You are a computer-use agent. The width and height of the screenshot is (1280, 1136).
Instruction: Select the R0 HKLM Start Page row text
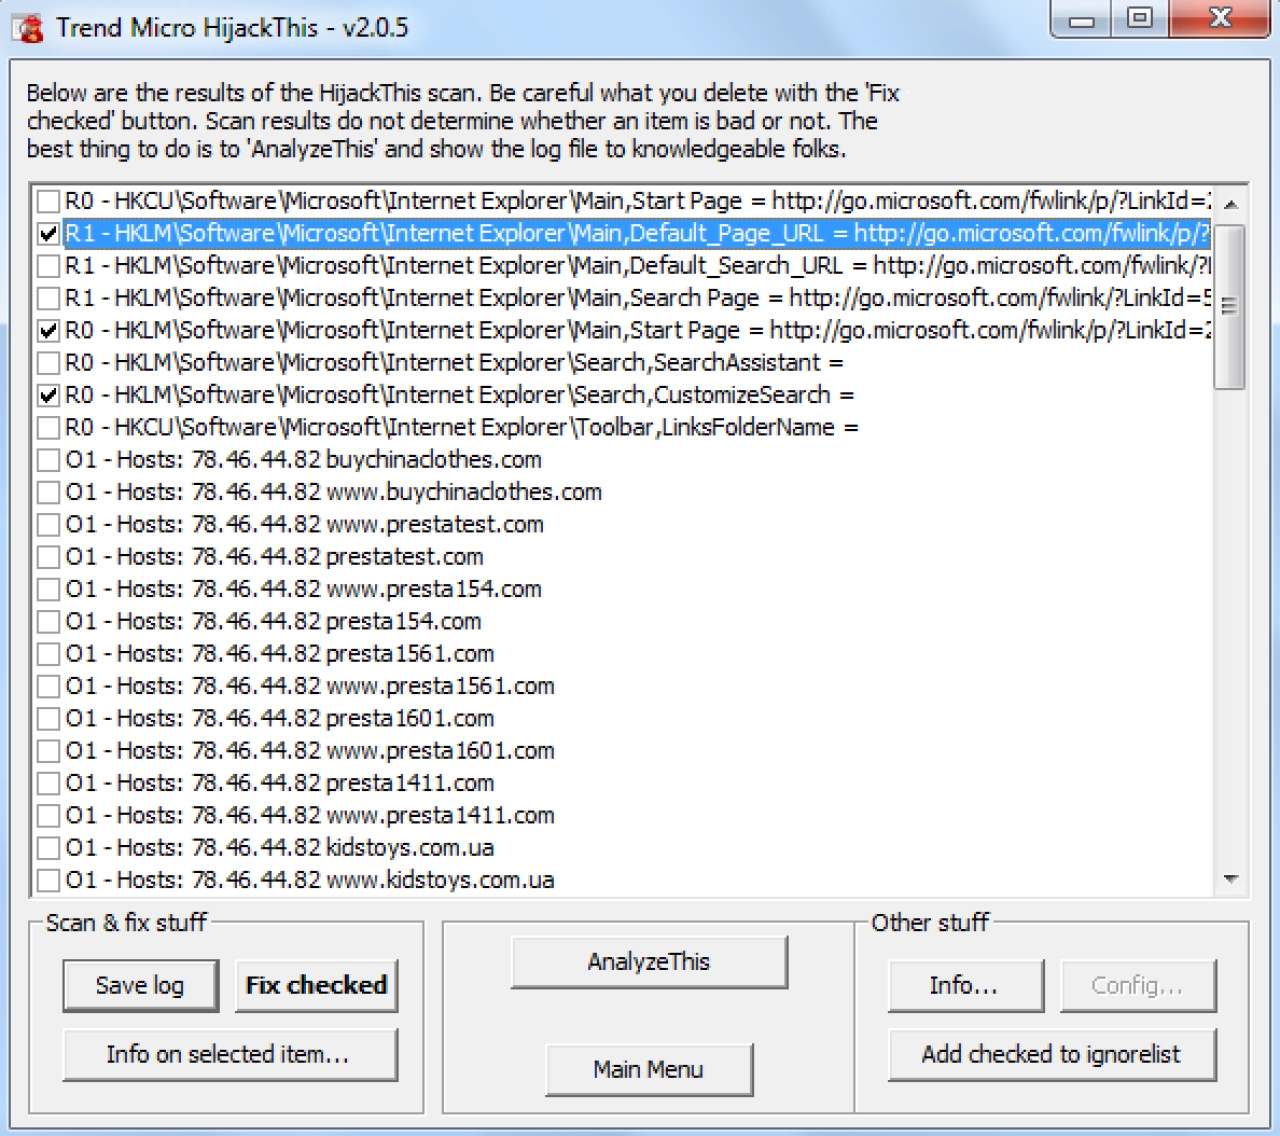point(637,330)
